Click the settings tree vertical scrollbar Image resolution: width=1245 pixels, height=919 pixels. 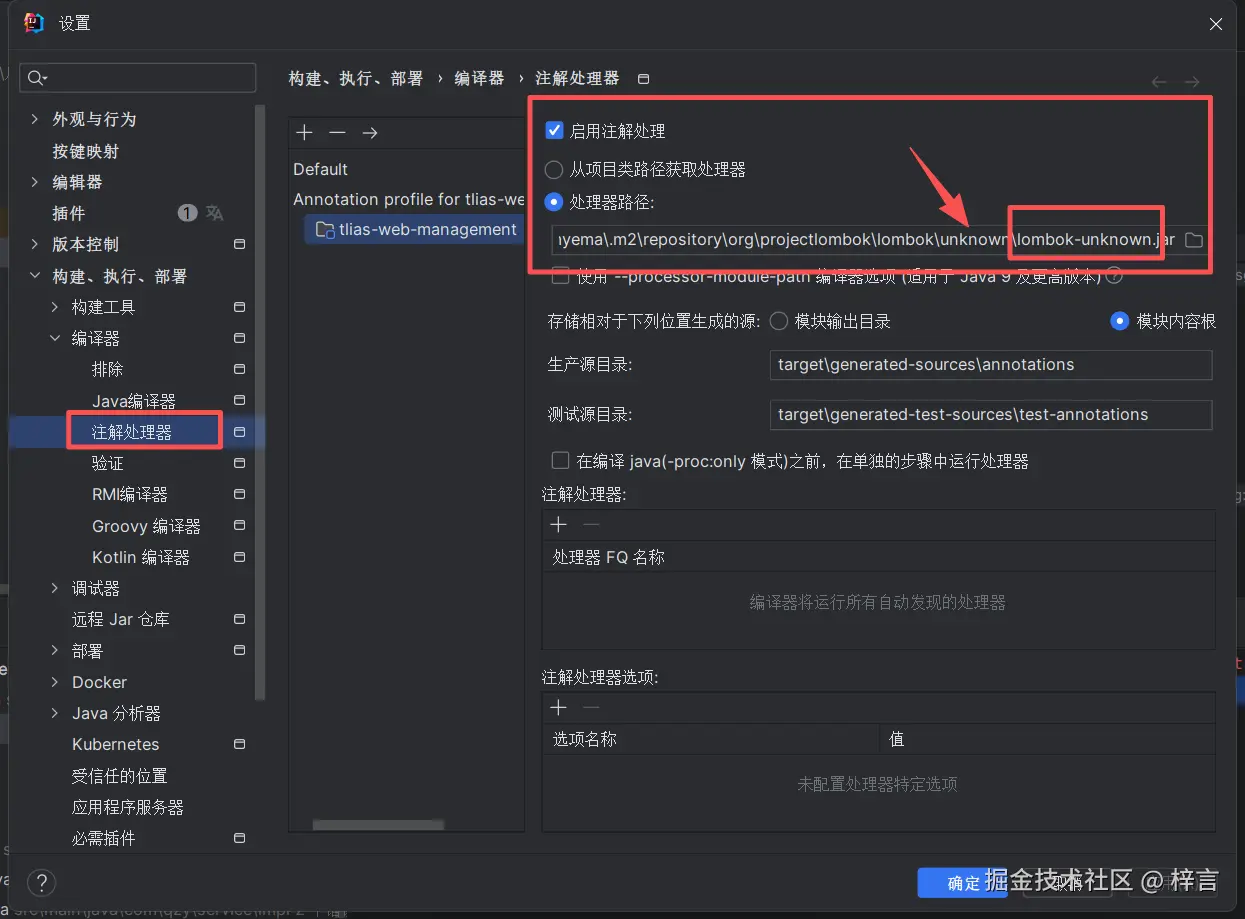click(261, 400)
